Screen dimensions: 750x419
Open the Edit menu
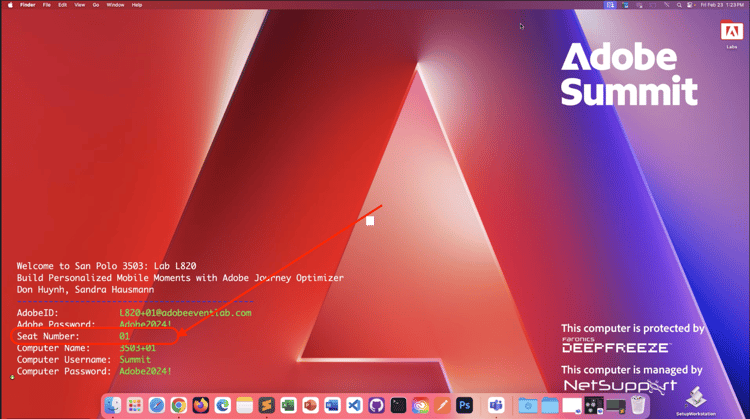(x=62, y=5)
